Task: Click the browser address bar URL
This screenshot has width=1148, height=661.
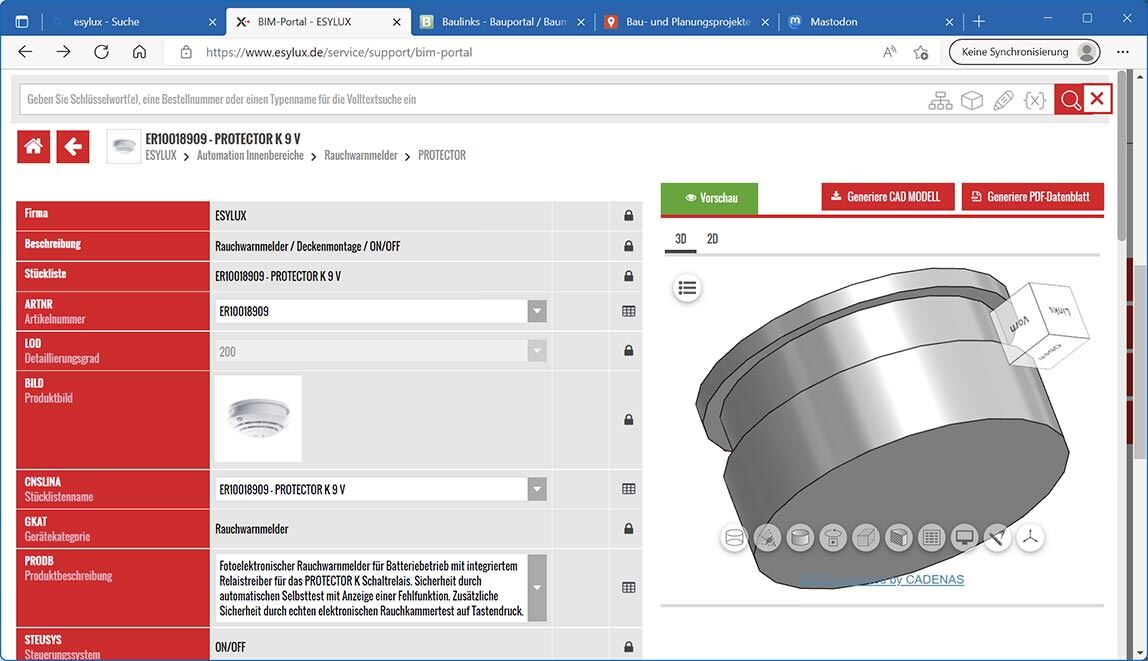Action: [339, 52]
